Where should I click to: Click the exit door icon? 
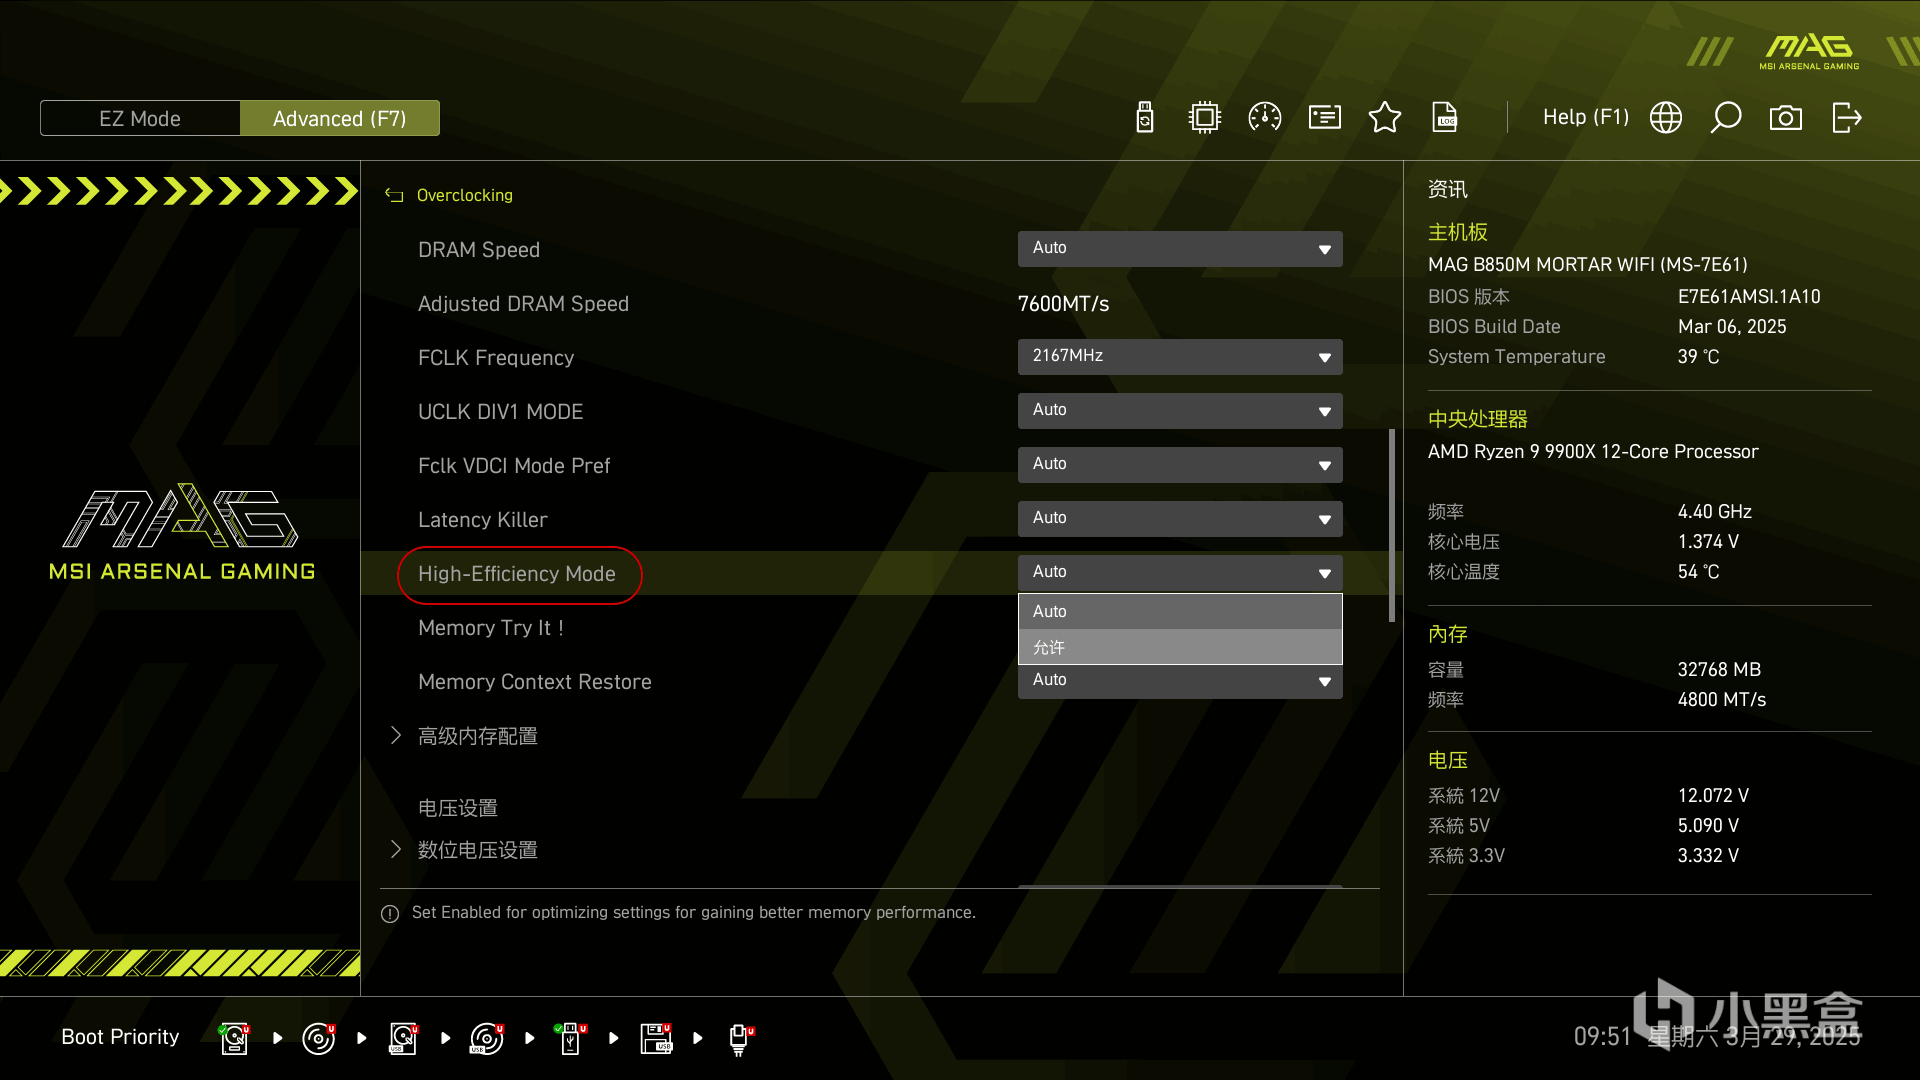click(x=1846, y=118)
